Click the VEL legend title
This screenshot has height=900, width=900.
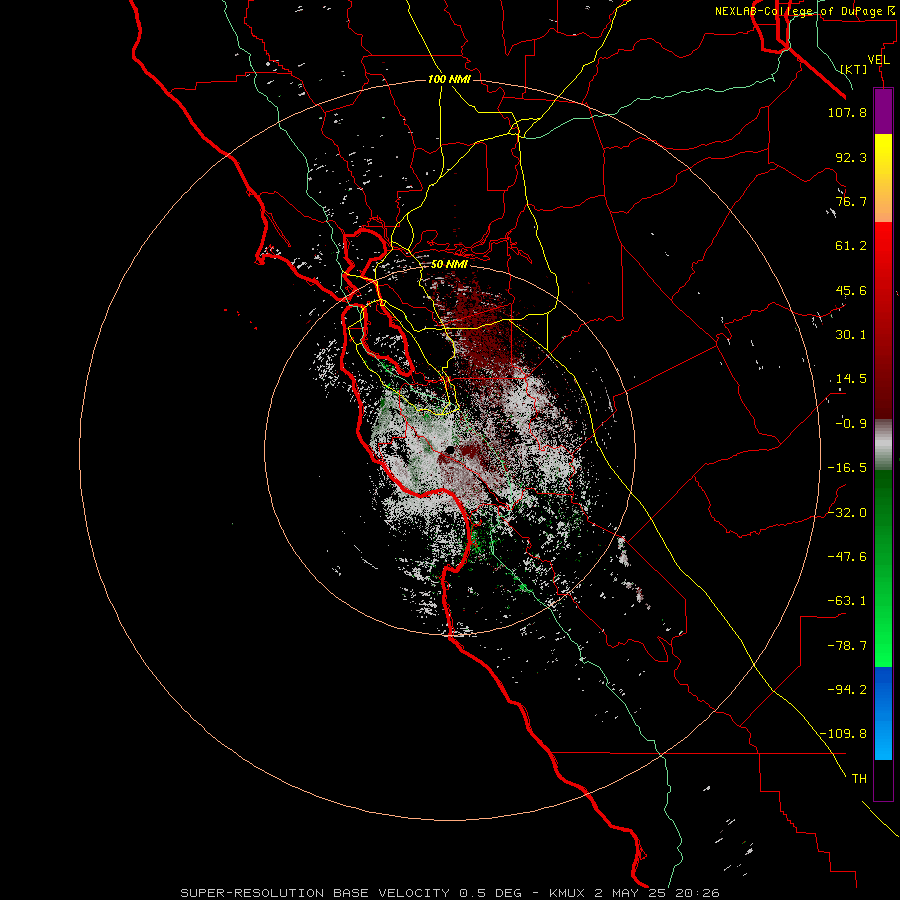879,60
